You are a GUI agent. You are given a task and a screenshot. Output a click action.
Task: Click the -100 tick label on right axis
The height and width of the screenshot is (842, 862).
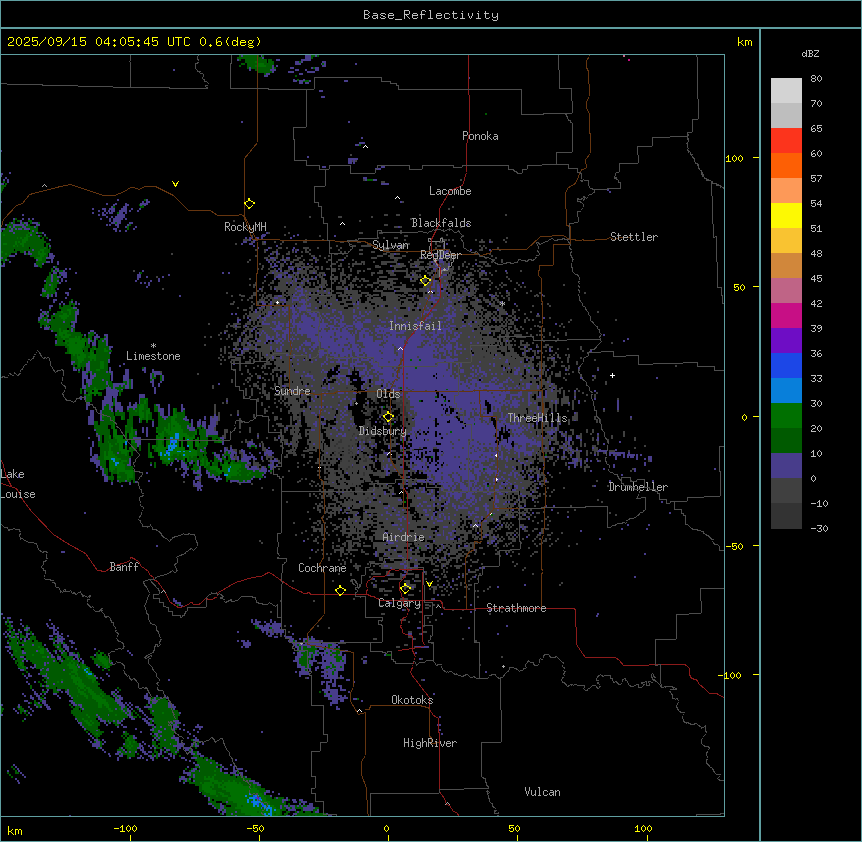pyautogui.click(x=730, y=675)
